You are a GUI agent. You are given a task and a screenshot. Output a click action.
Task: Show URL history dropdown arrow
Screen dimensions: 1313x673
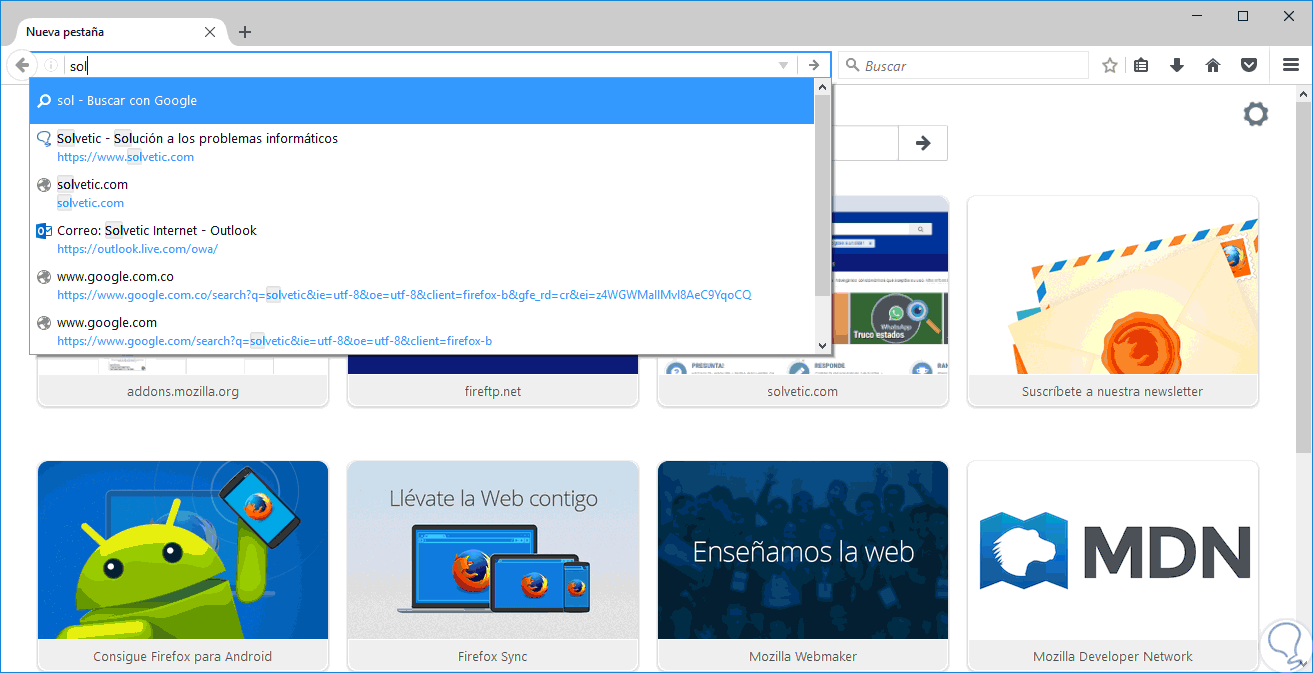pyautogui.click(x=783, y=65)
